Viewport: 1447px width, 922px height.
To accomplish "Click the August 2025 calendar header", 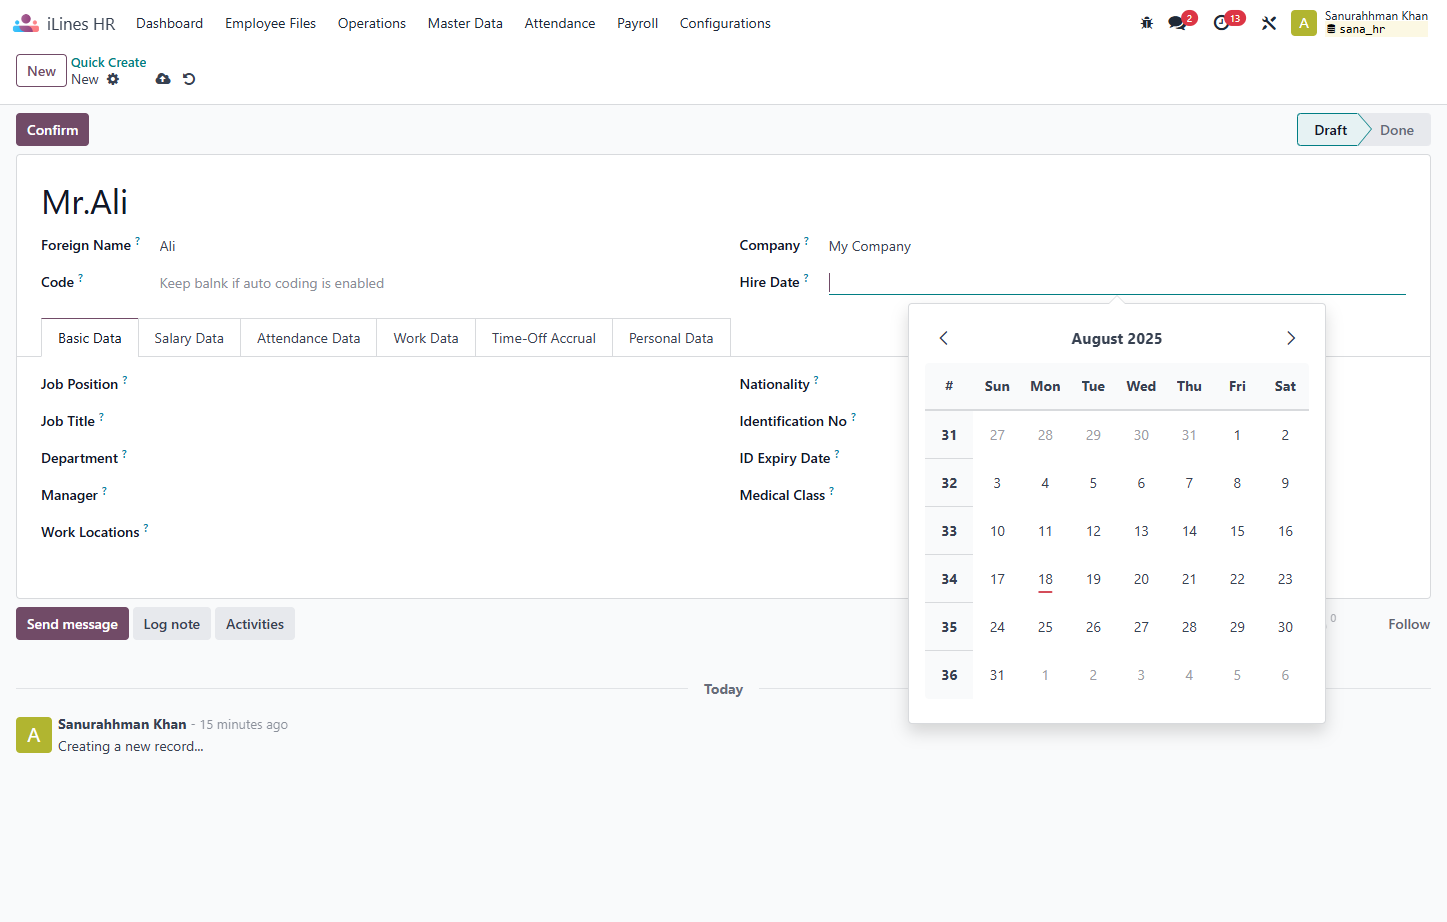I will pyautogui.click(x=1117, y=339).
